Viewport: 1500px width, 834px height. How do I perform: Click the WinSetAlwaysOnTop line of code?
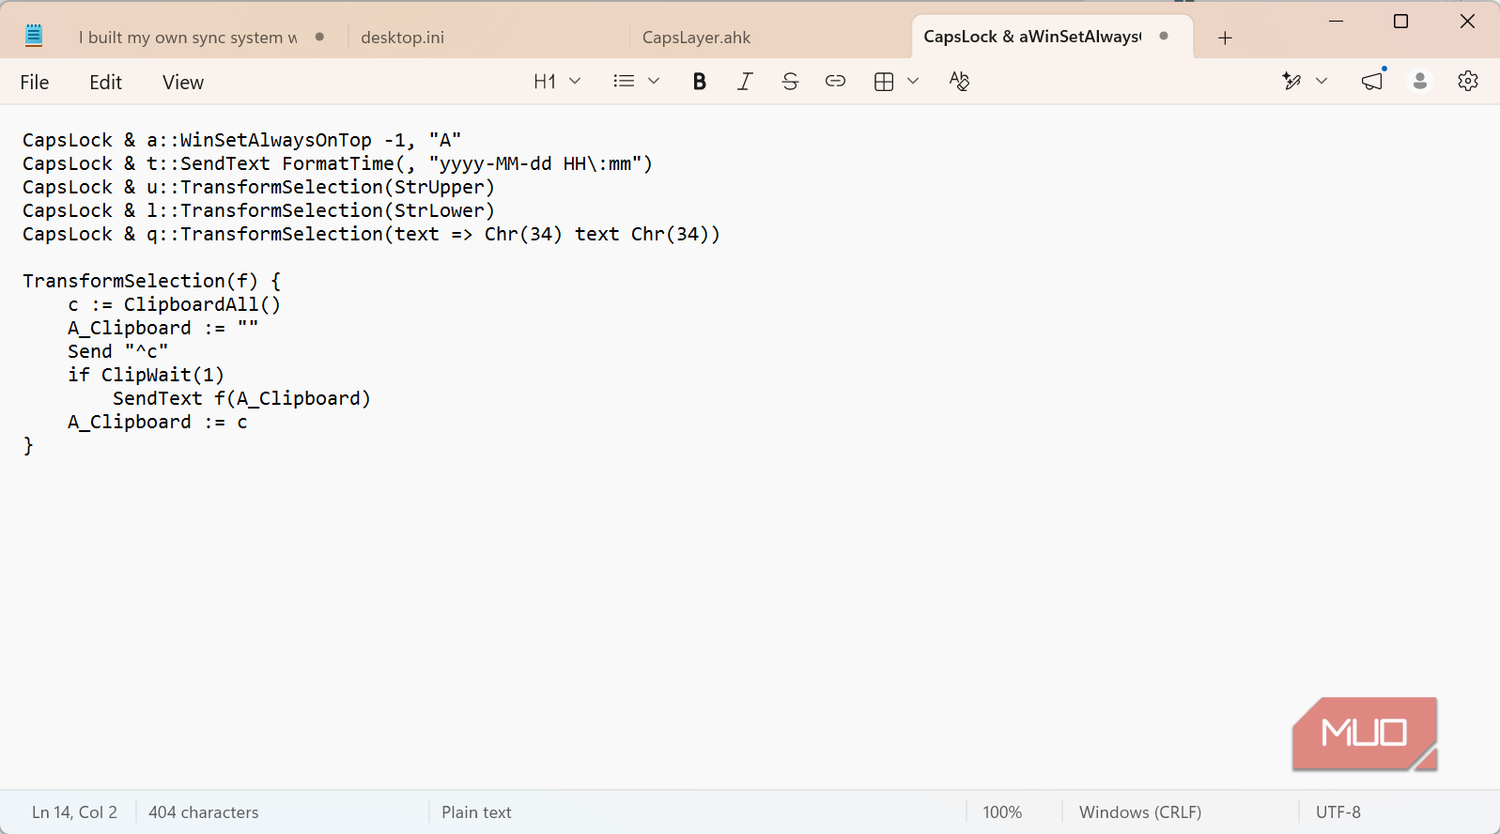coord(242,140)
